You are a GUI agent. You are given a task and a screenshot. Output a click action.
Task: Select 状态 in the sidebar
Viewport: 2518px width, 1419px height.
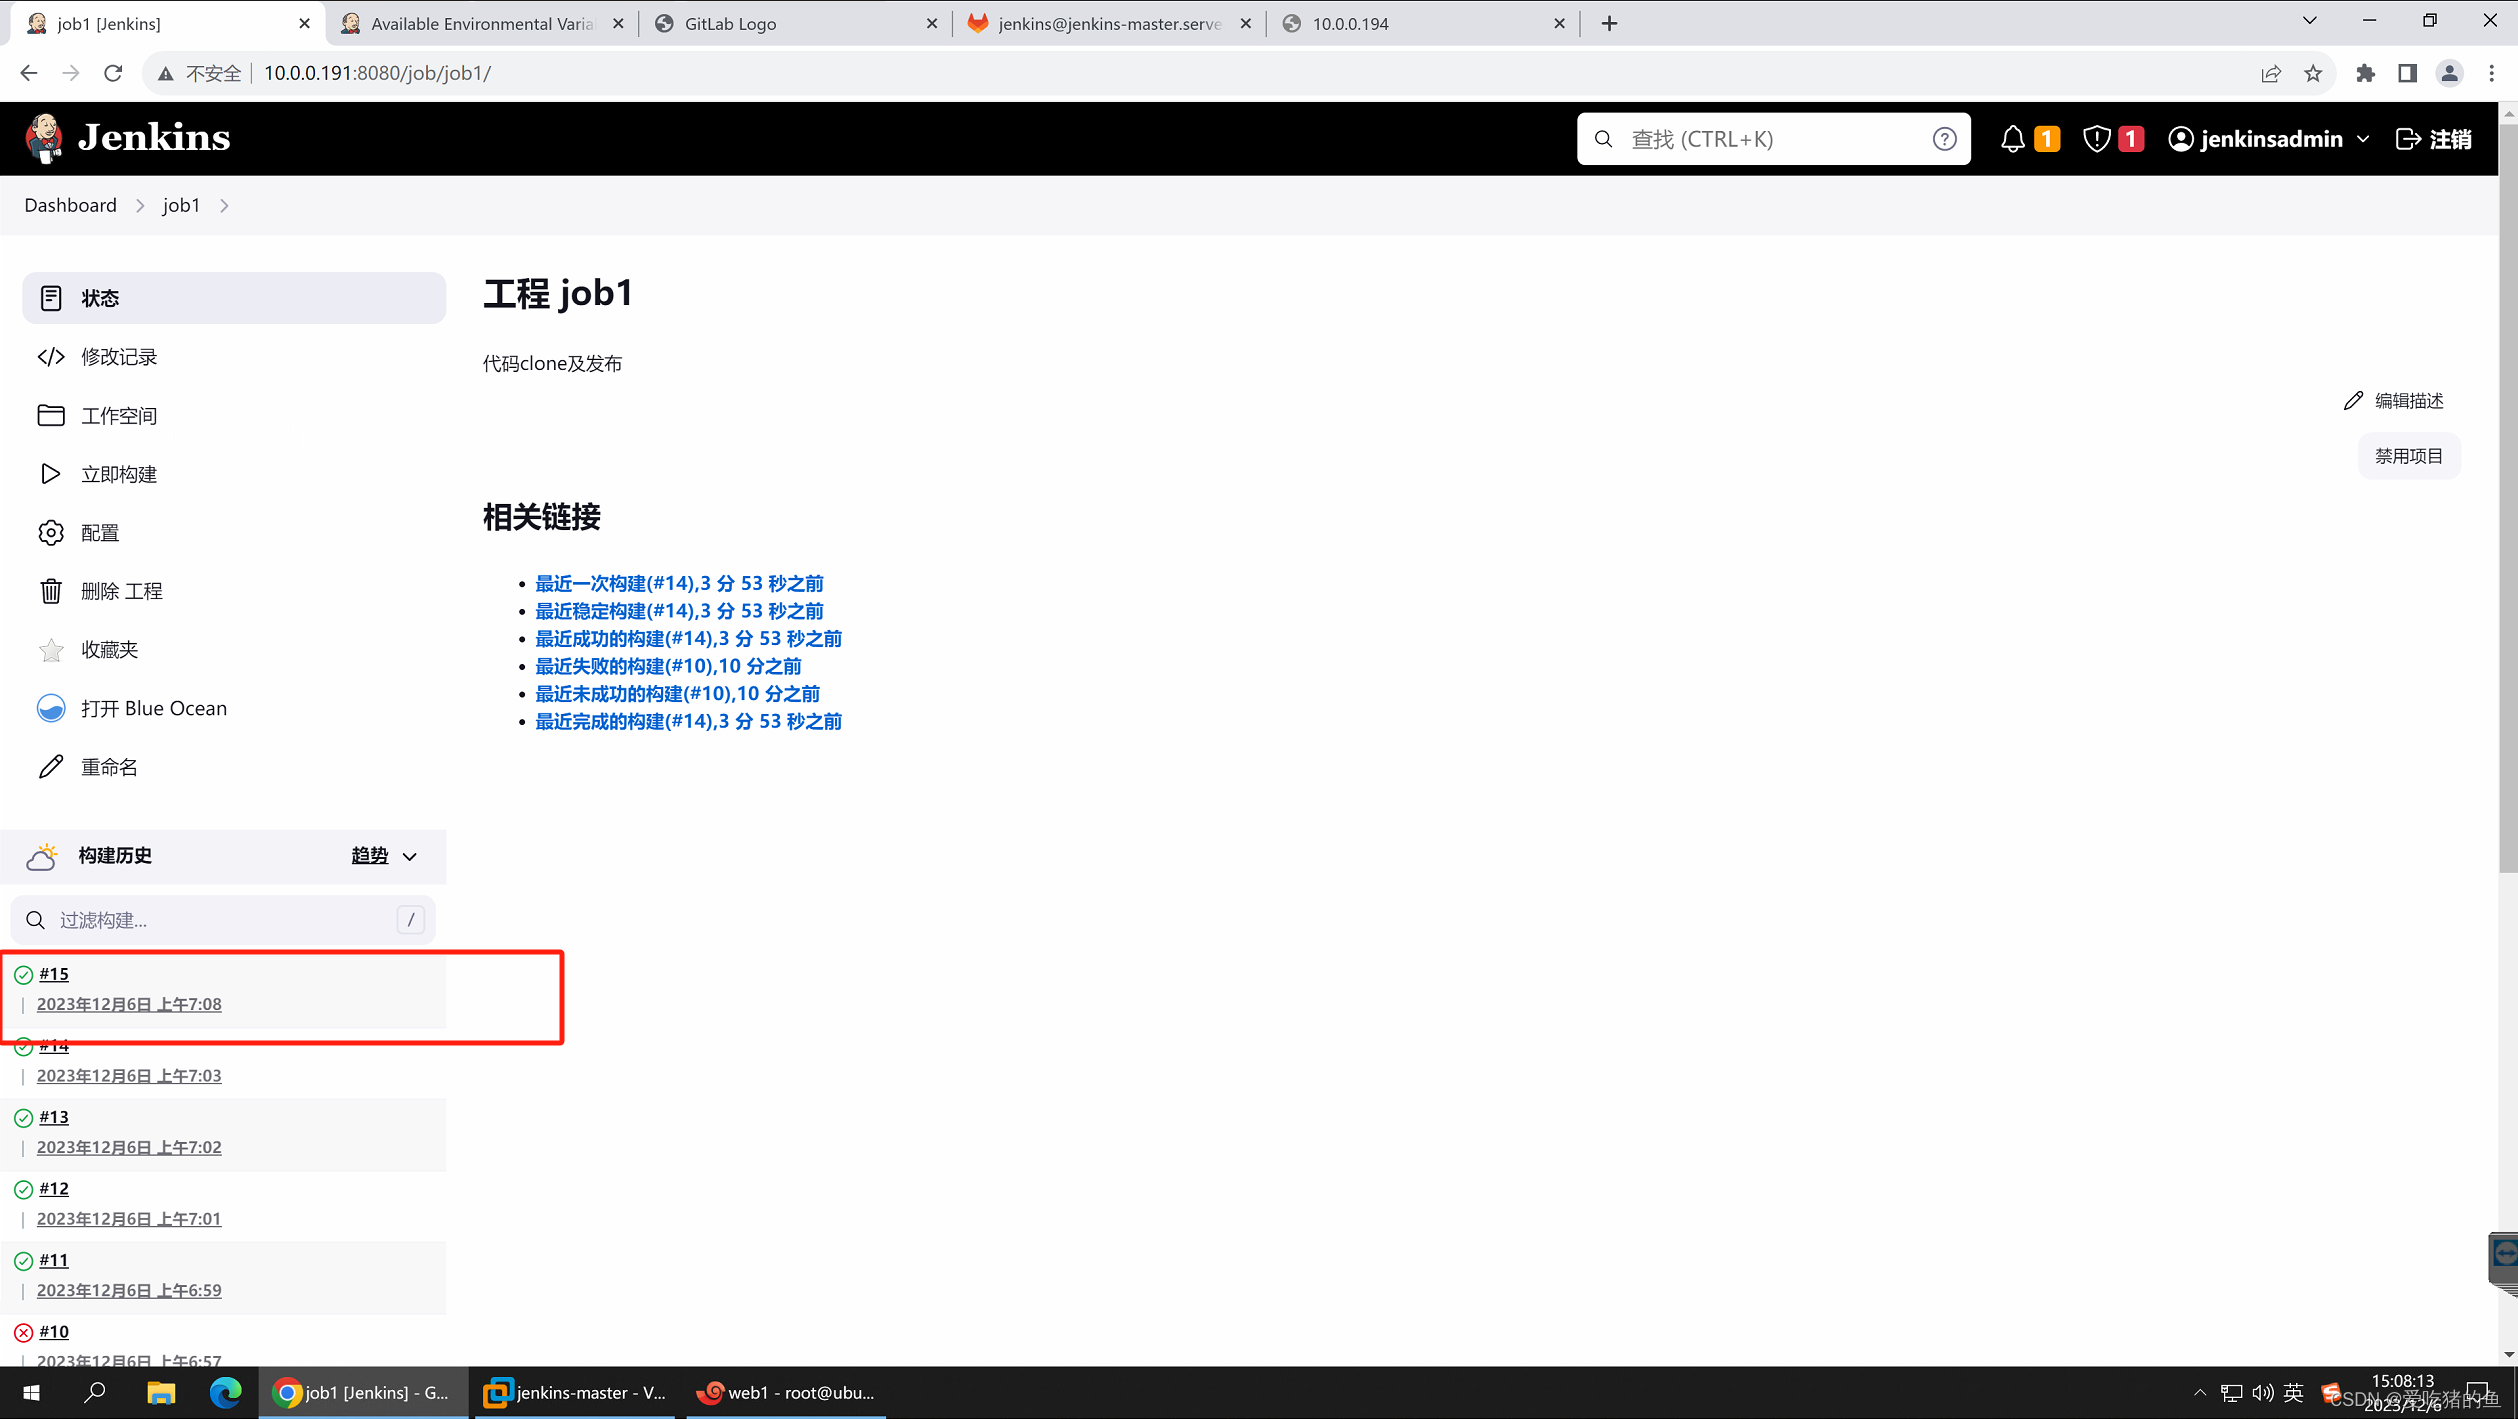pos(234,298)
